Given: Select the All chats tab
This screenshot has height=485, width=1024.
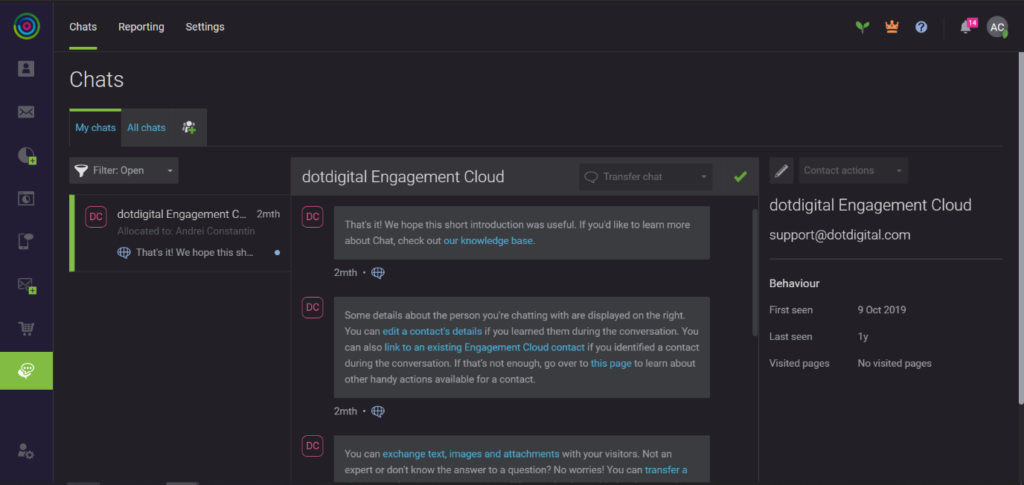Looking at the screenshot, I should [146, 127].
